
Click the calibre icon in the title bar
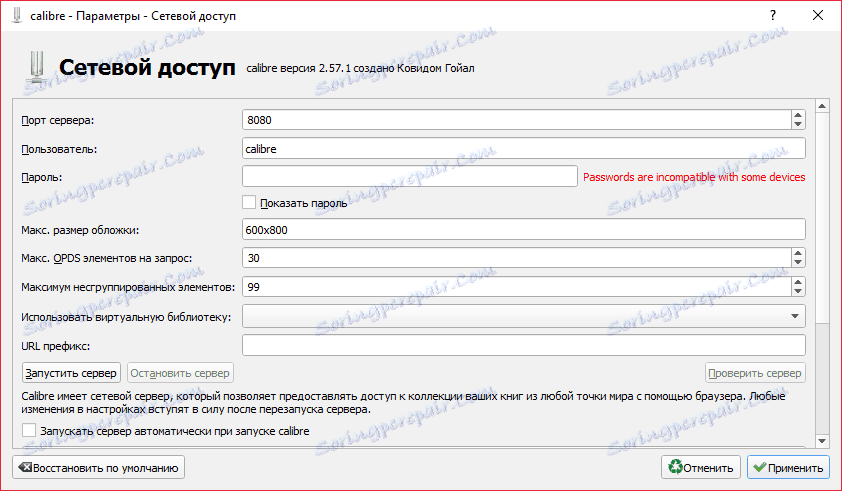17,15
